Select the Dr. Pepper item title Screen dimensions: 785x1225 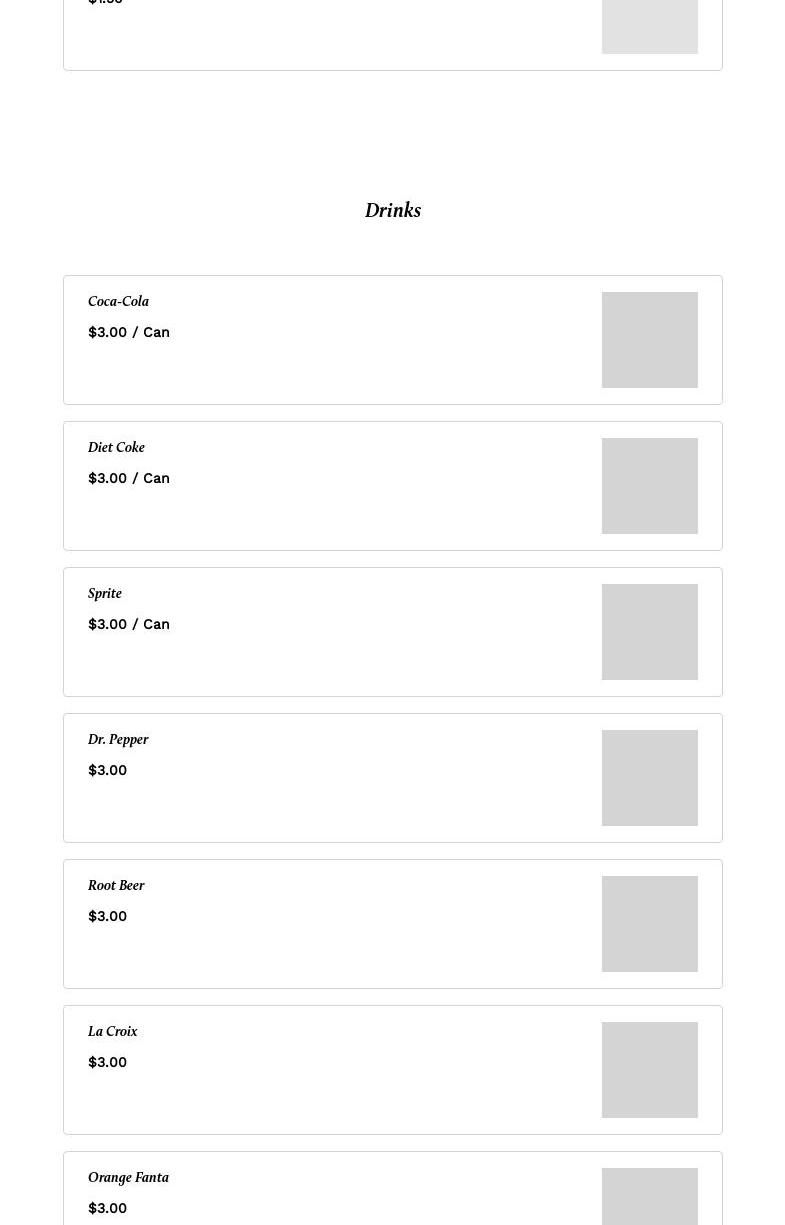coord(118,740)
